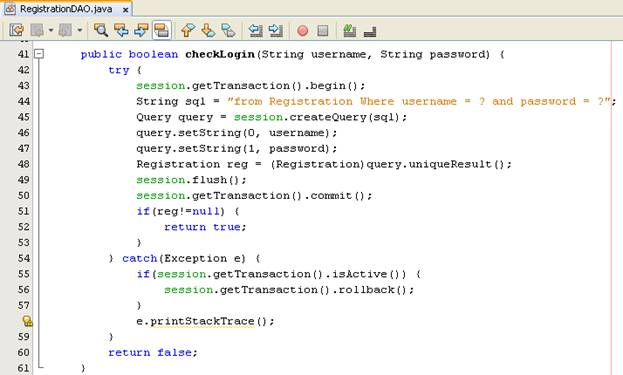Click line number 52 in the gutter

[23, 226]
